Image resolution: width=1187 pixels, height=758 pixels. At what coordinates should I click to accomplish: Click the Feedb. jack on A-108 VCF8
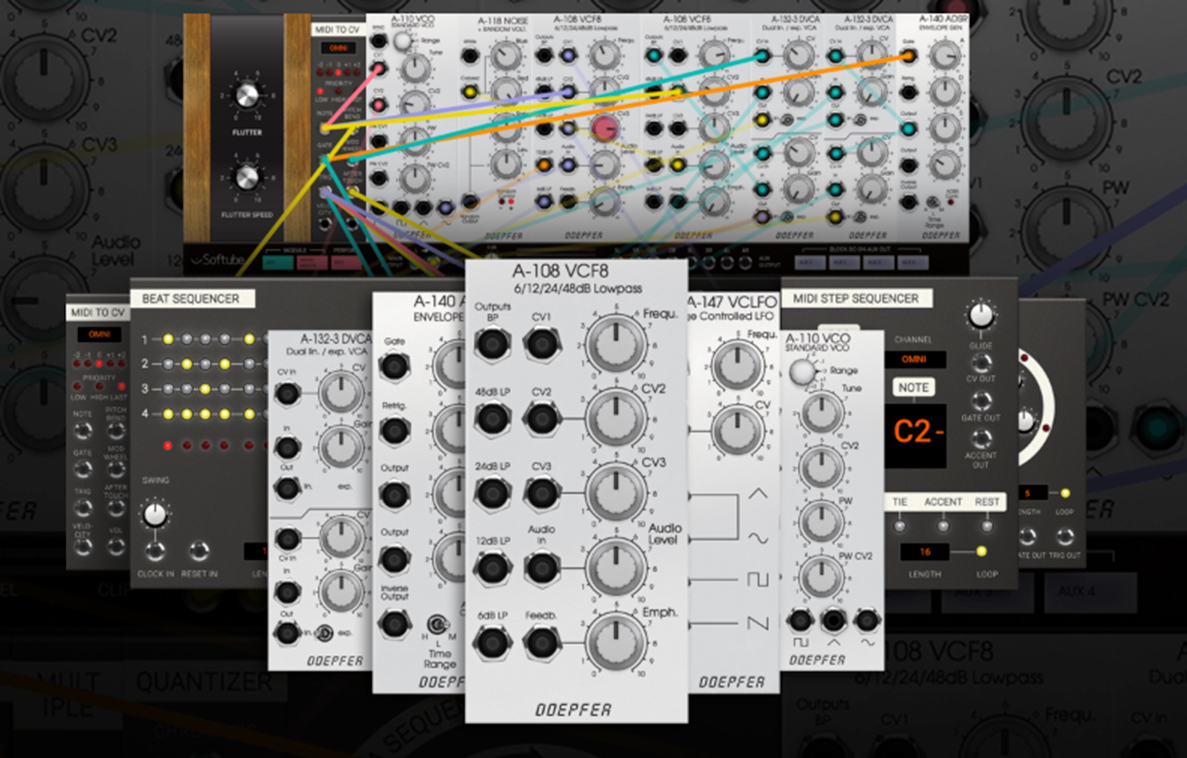pos(541,642)
